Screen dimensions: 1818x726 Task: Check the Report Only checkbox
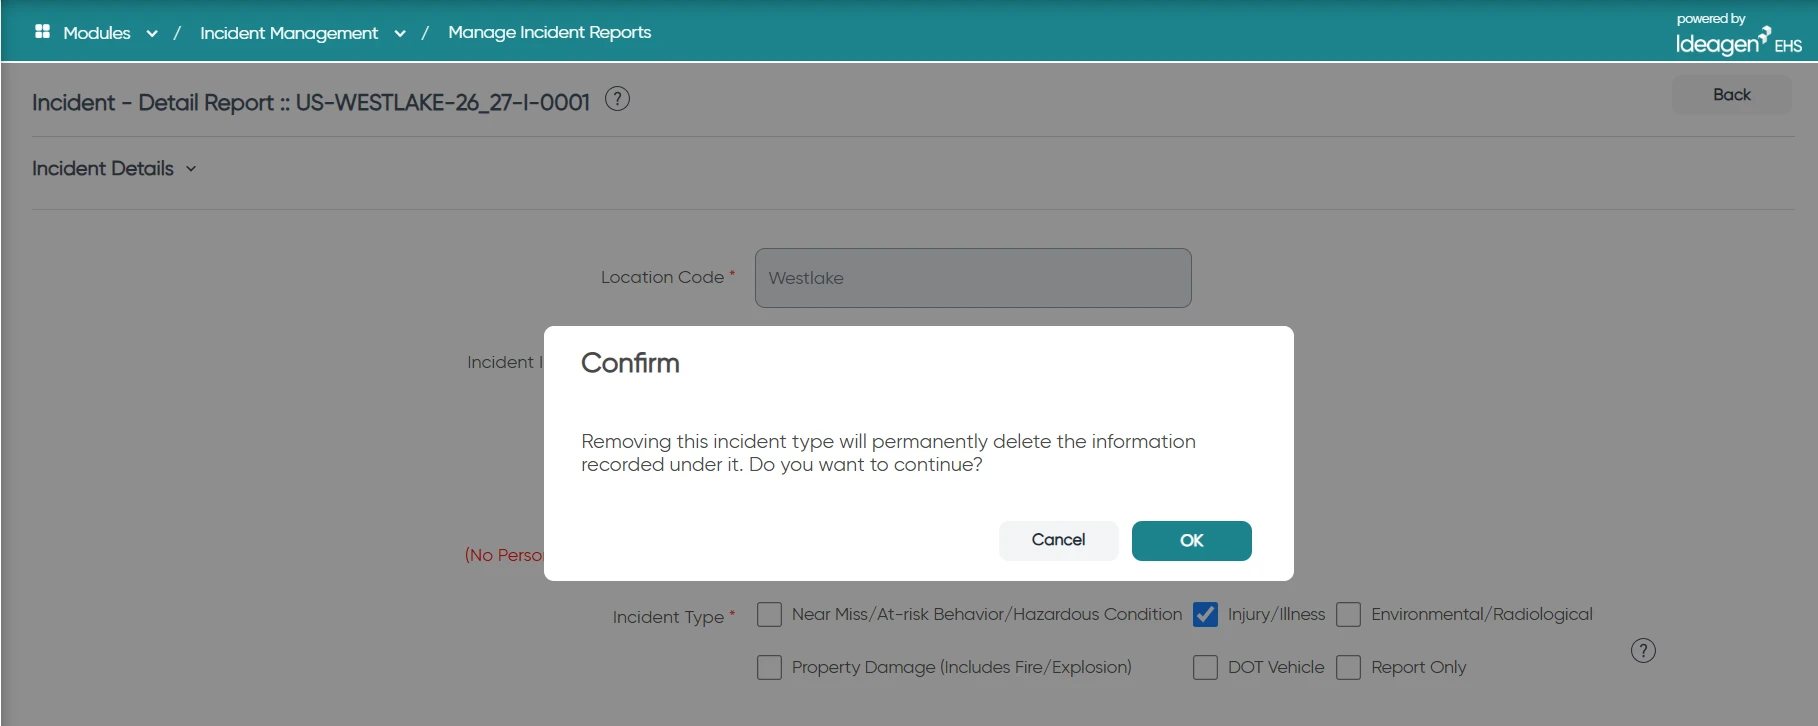pos(1348,667)
